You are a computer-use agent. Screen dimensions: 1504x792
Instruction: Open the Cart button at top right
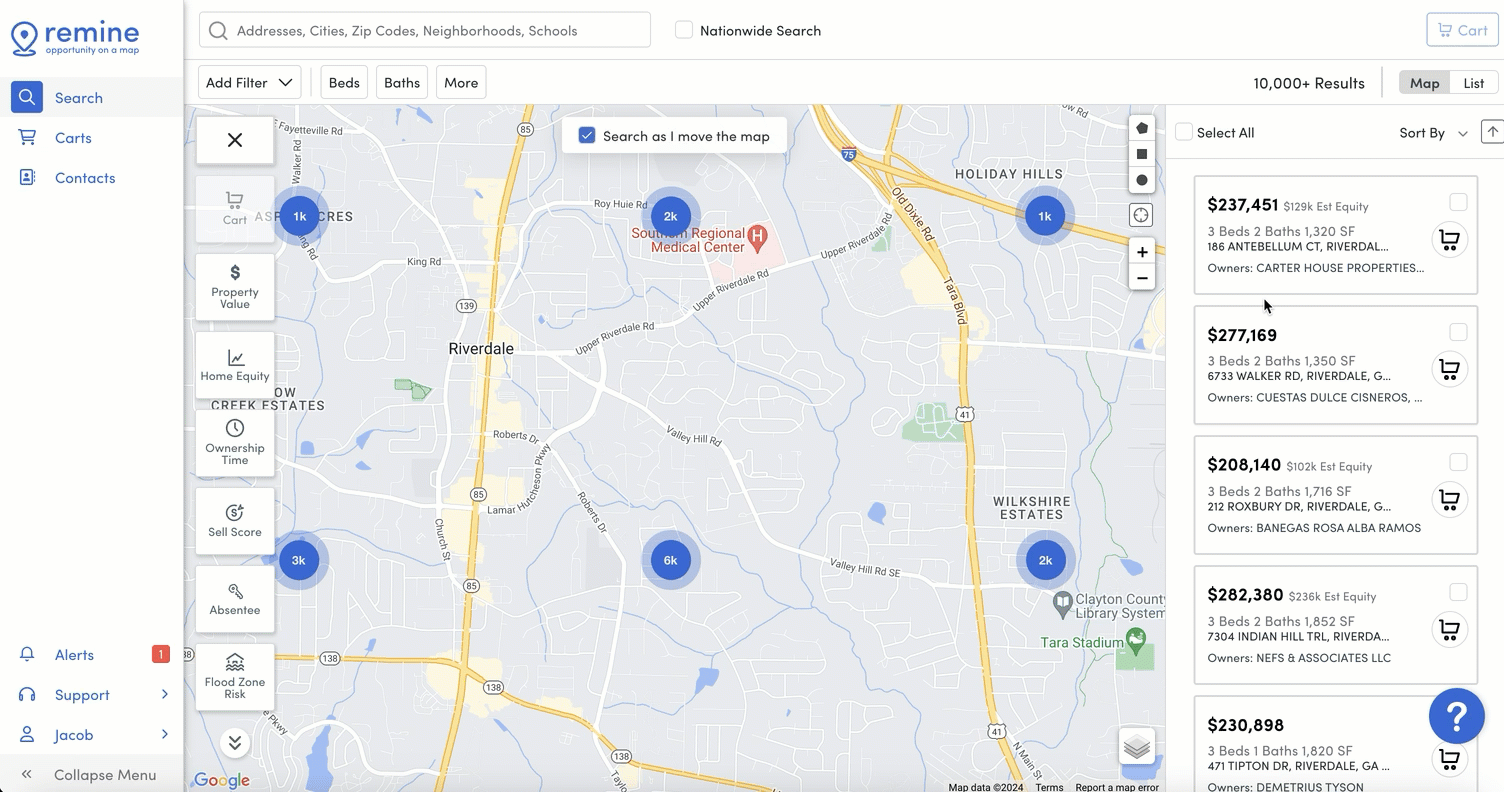(x=1462, y=30)
